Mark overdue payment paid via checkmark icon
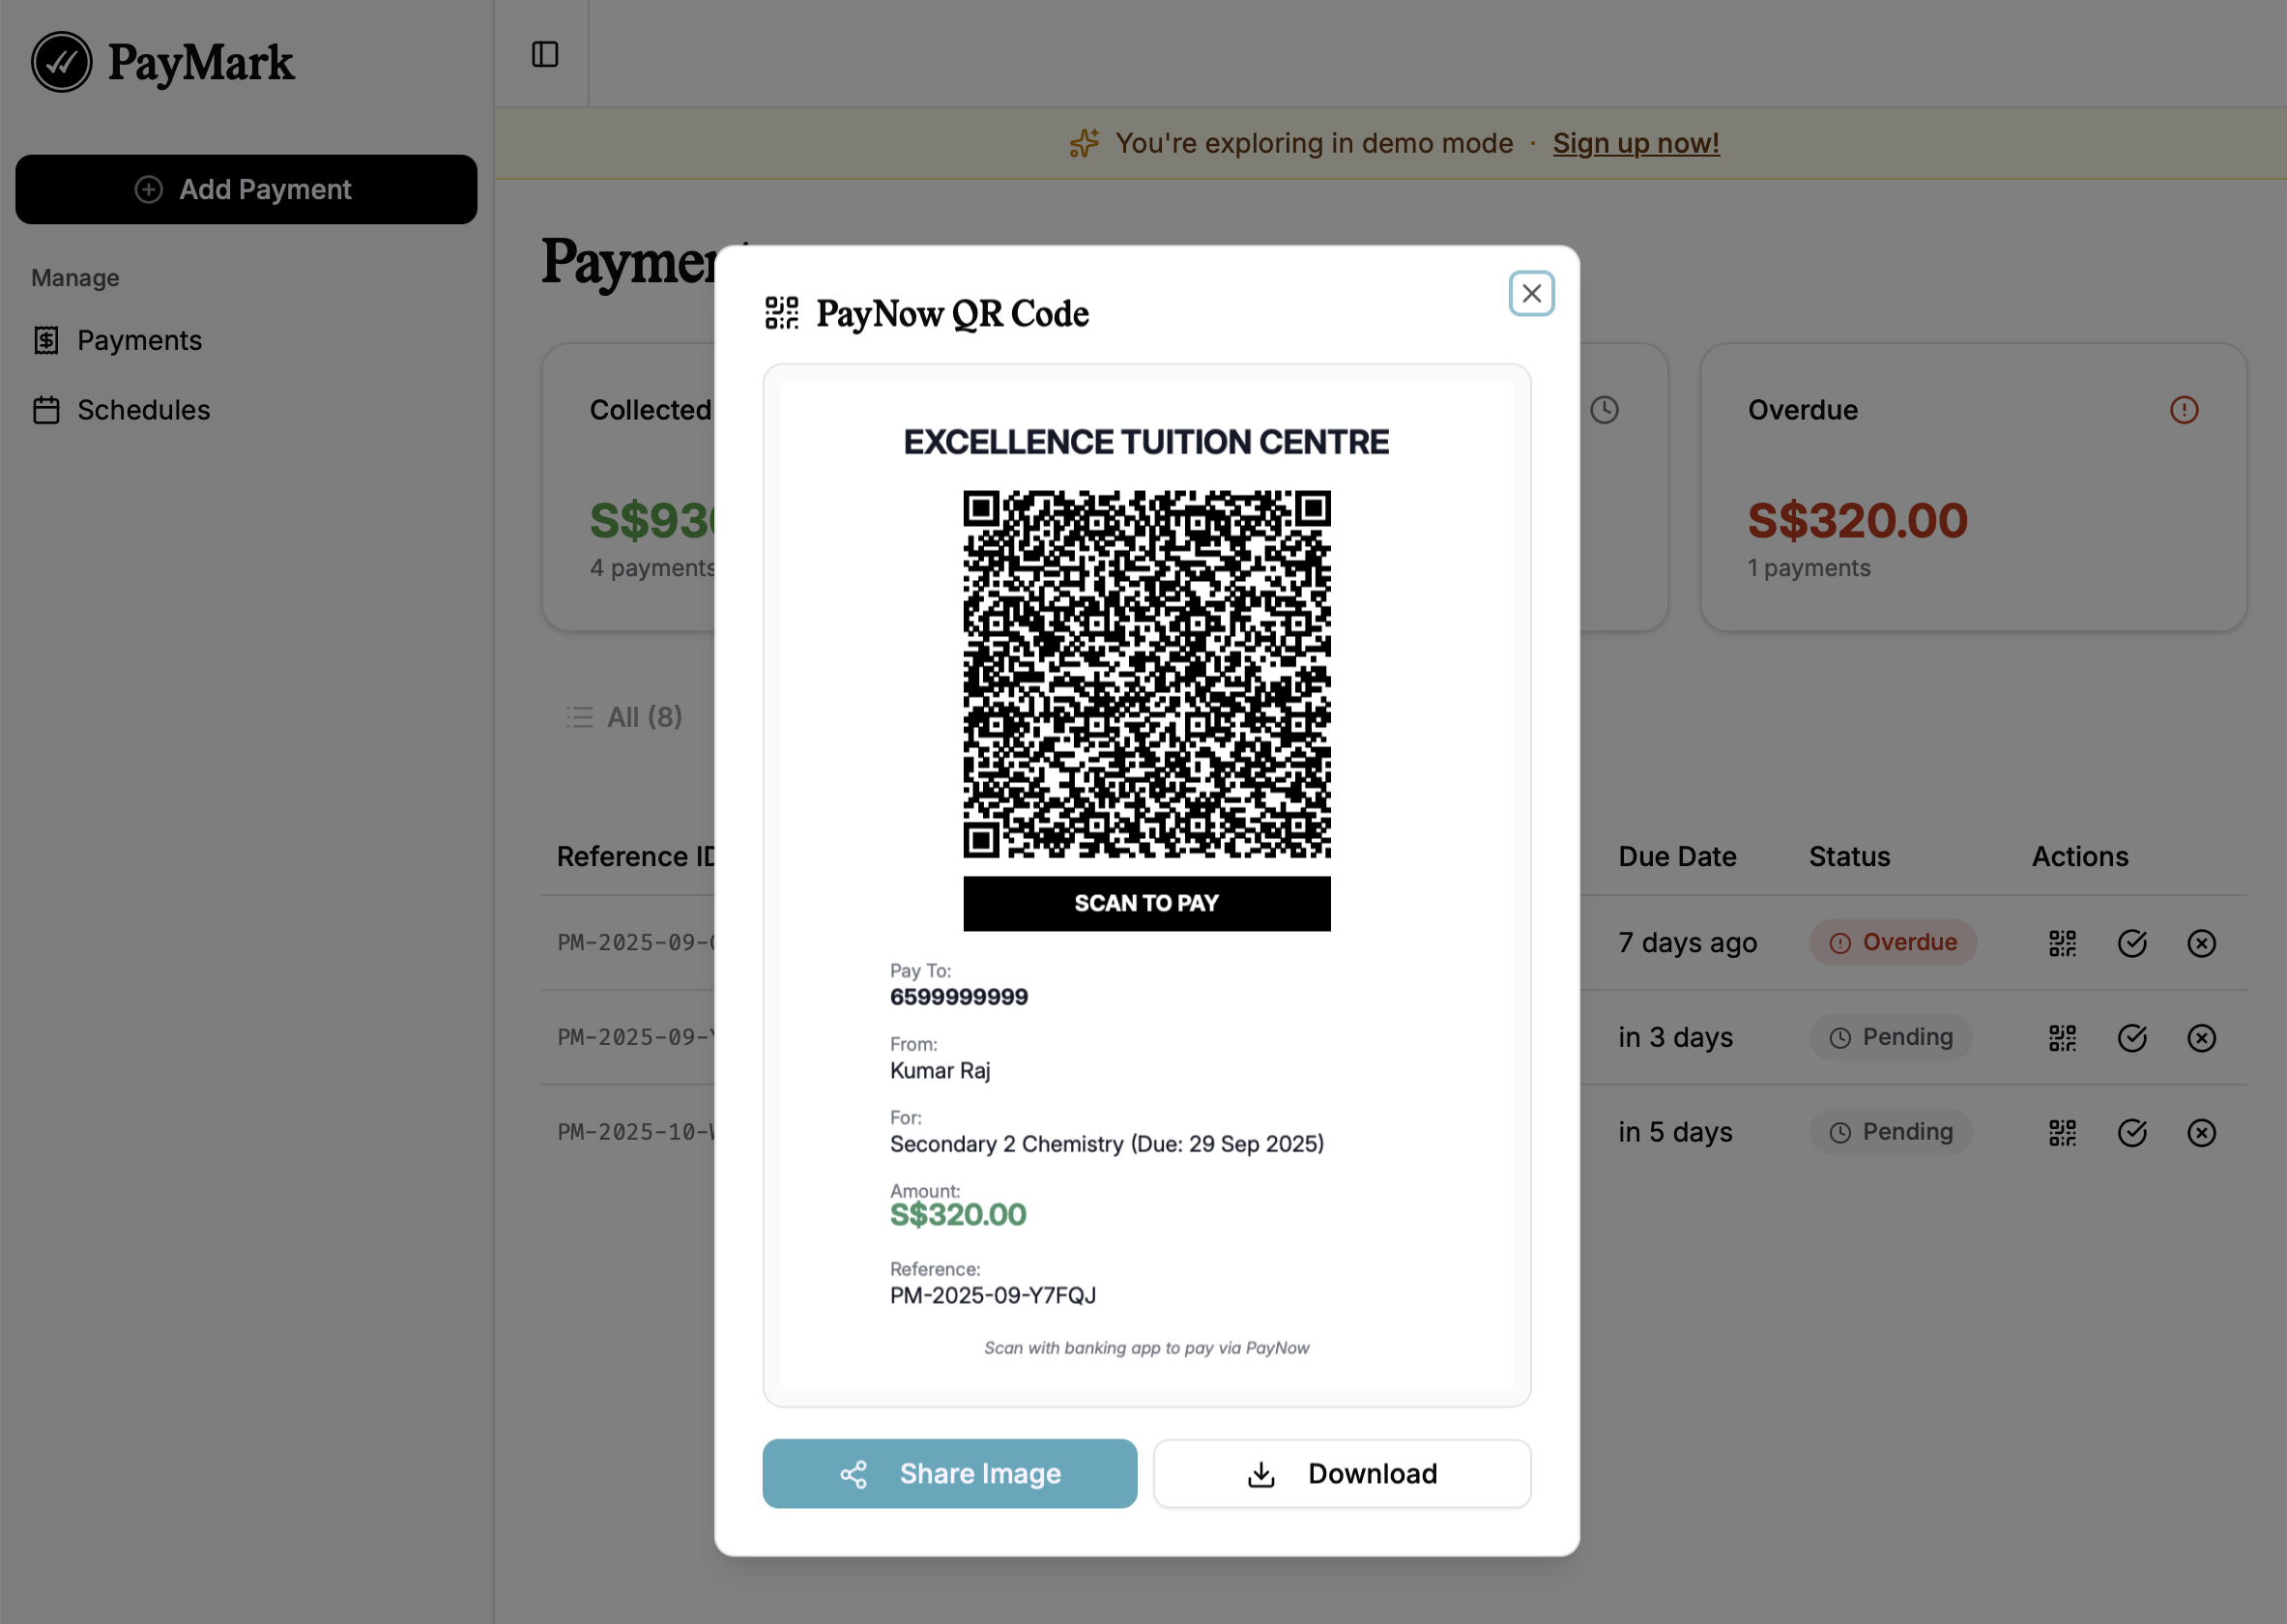The height and width of the screenshot is (1624, 2287). pos(2131,942)
